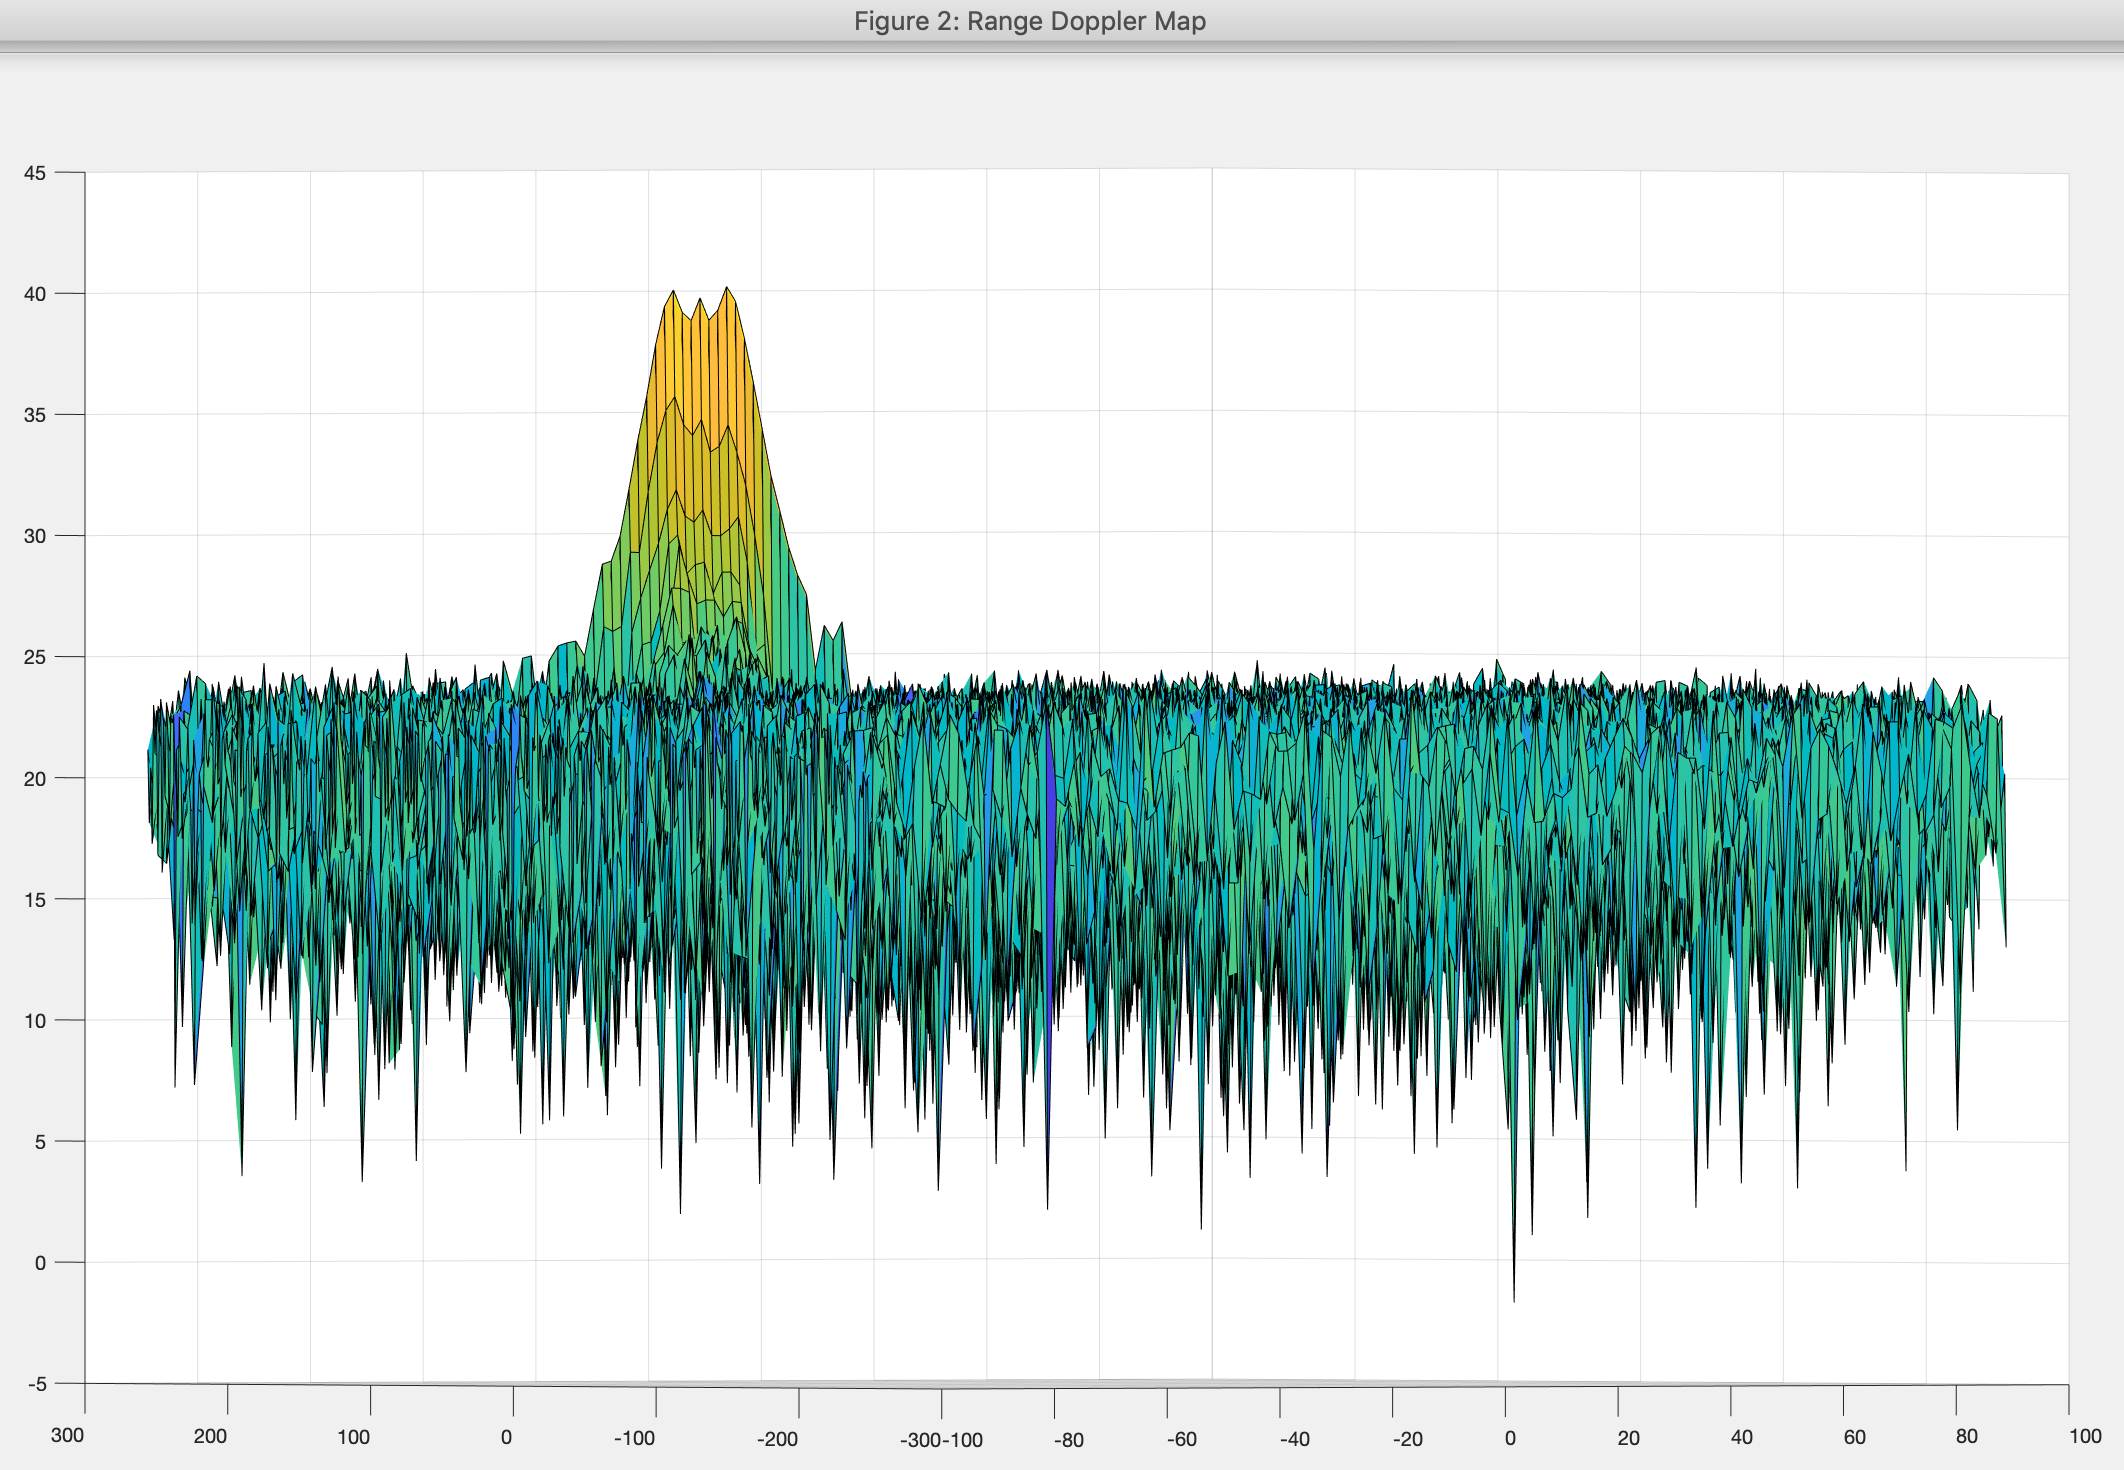Click the -200 tick label on bottom axis
2124x1470 pixels.
click(777, 1439)
